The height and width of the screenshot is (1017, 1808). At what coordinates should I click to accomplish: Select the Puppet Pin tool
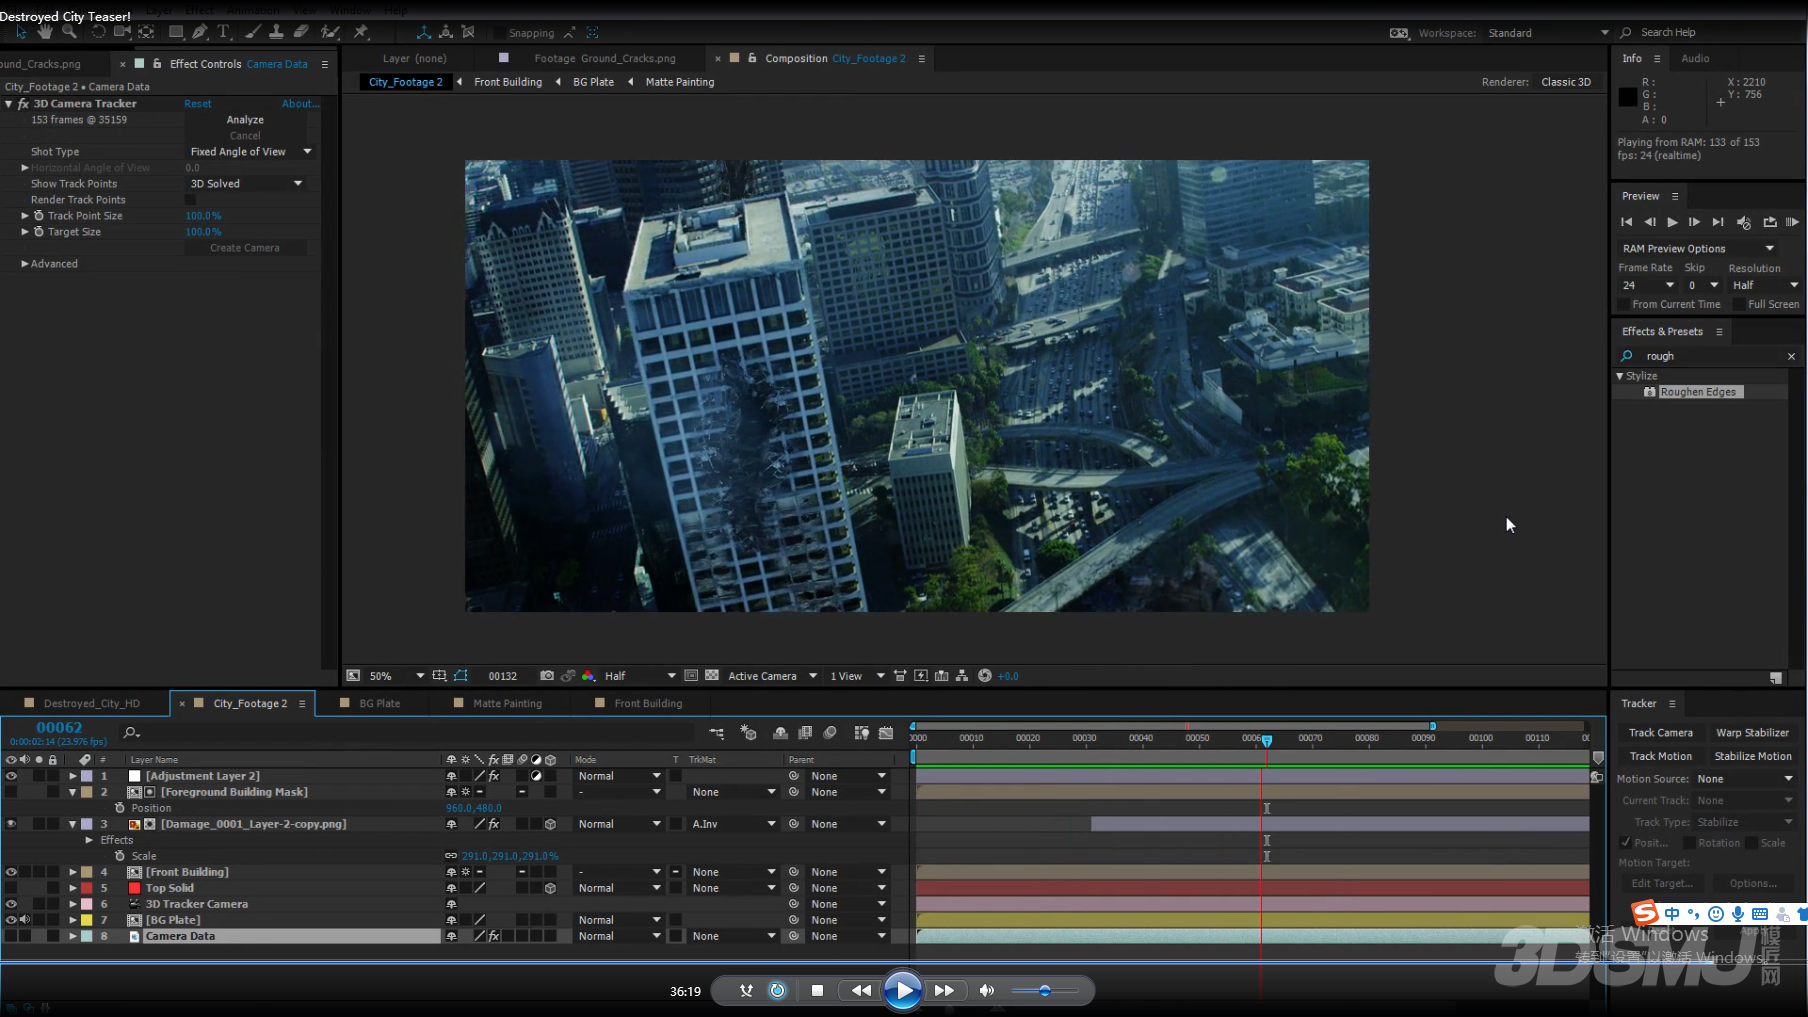(361, 32)
